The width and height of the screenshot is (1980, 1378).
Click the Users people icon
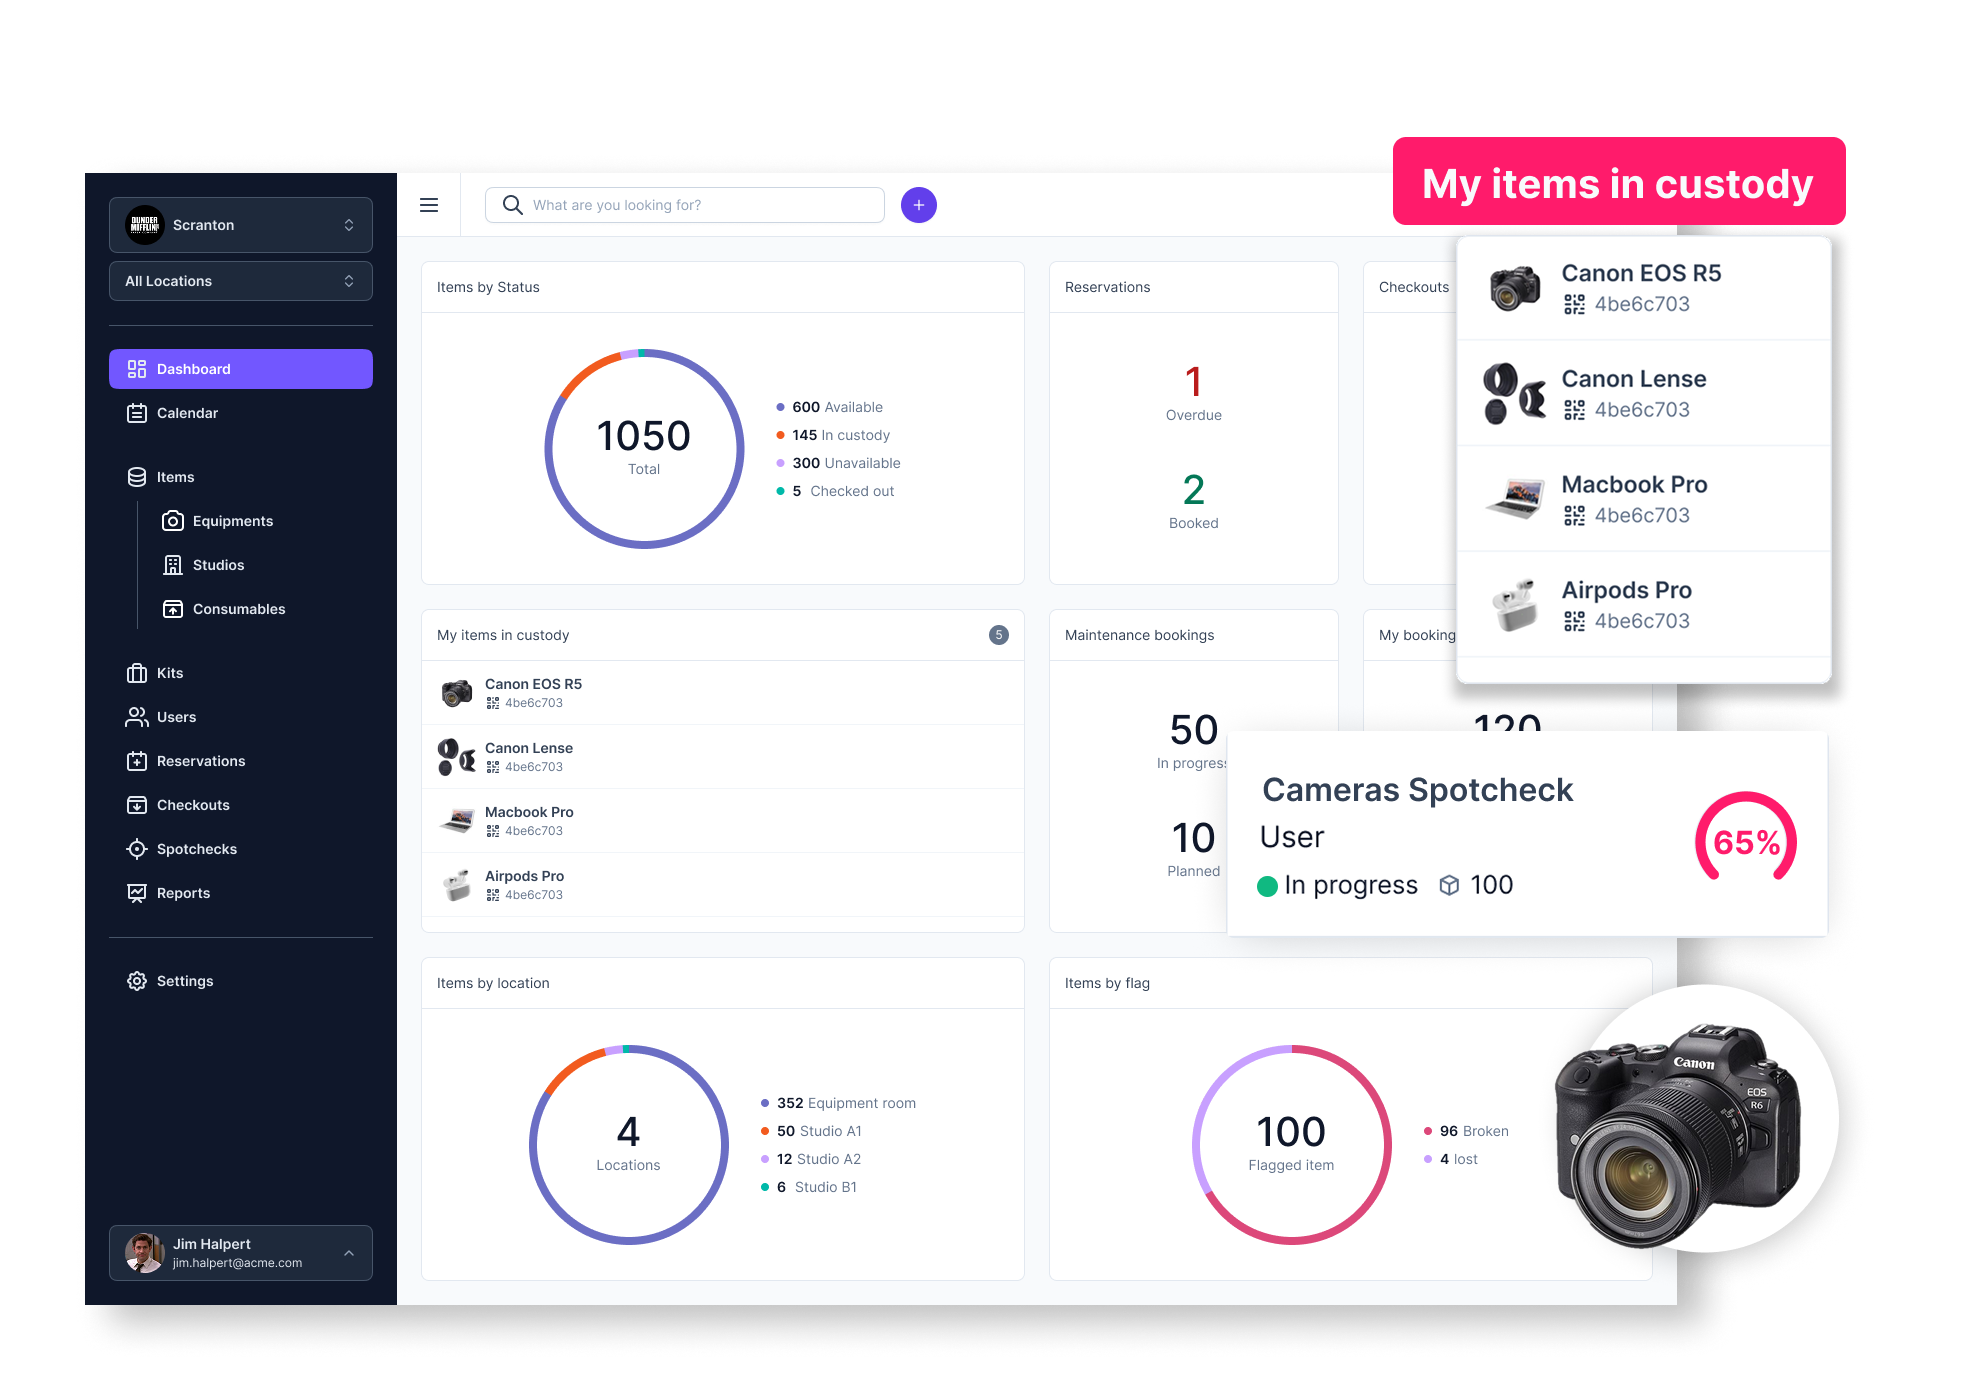click(137, 717)
